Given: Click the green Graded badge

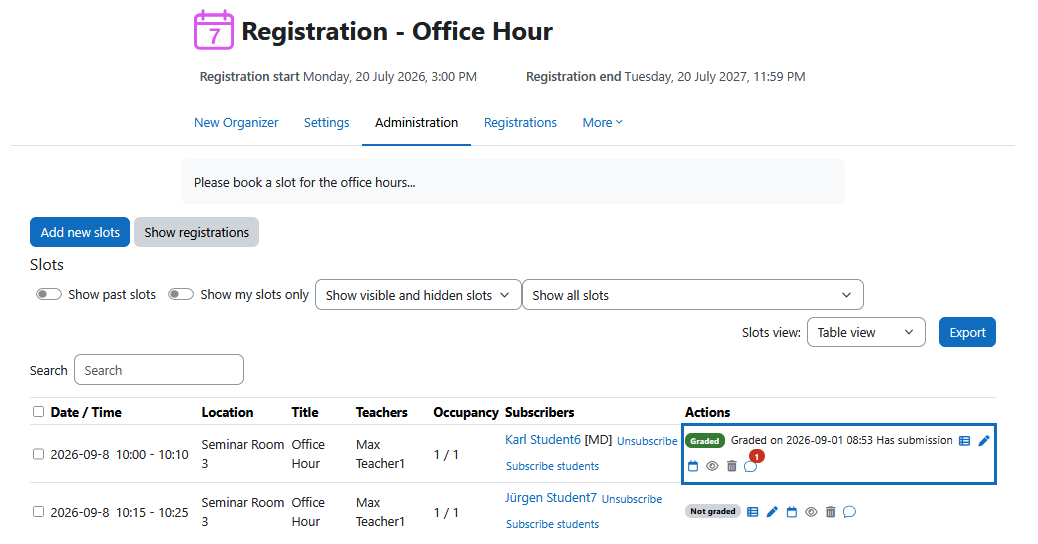Looking at the screenshot, I should click(x=705, y=441).
